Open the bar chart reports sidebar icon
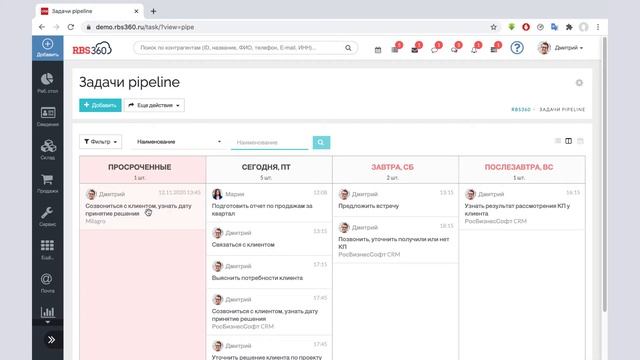 point(47,312)
